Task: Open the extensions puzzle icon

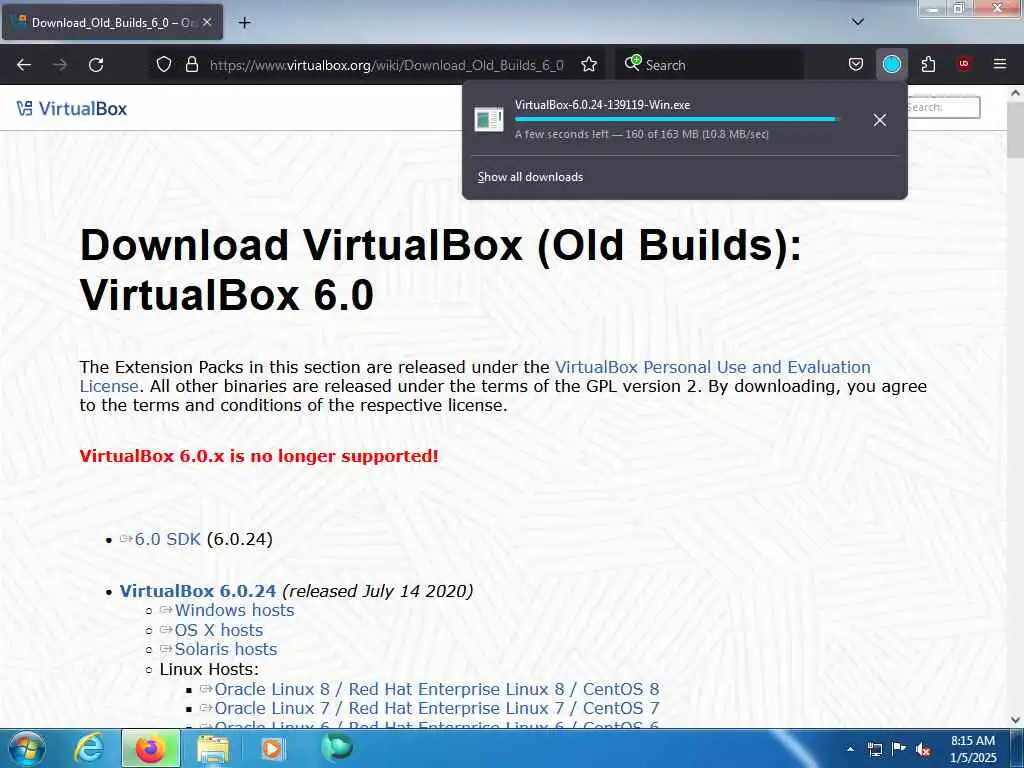Action: [x=928, y=64]
